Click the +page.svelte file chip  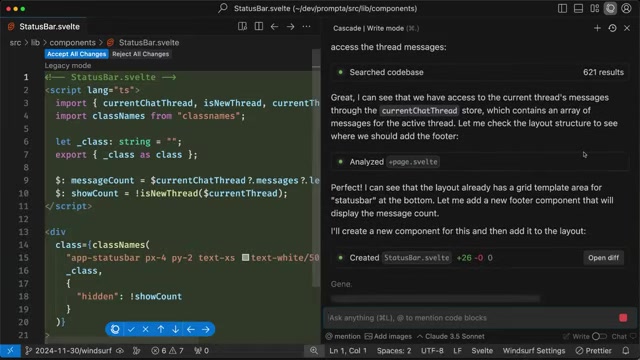pyautogui.click(x=413, y=162)
